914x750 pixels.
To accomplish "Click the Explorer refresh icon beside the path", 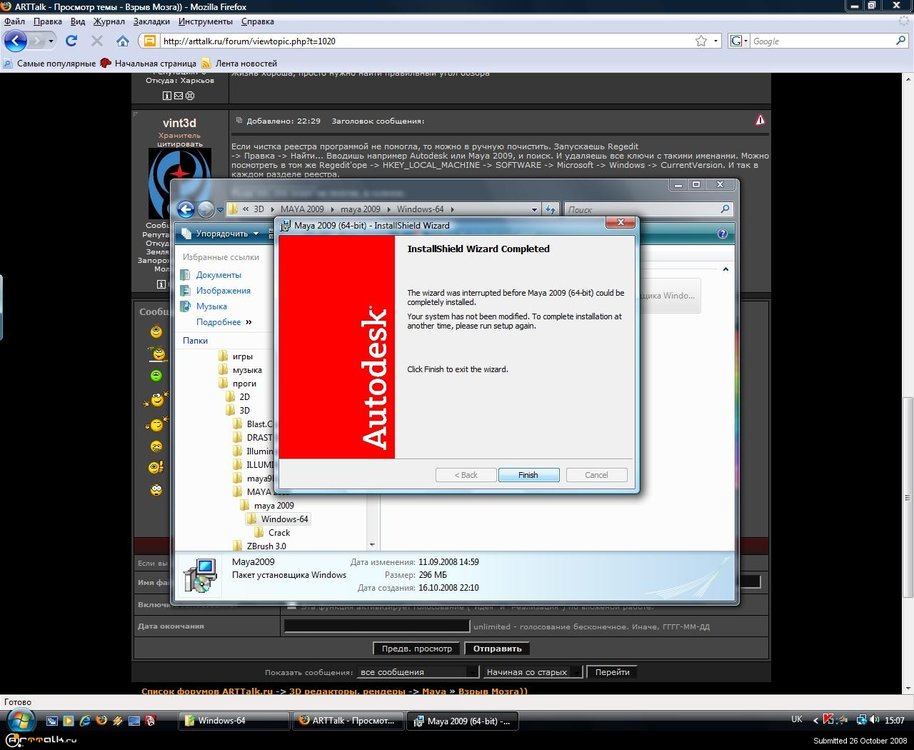I will click(550, 209).
